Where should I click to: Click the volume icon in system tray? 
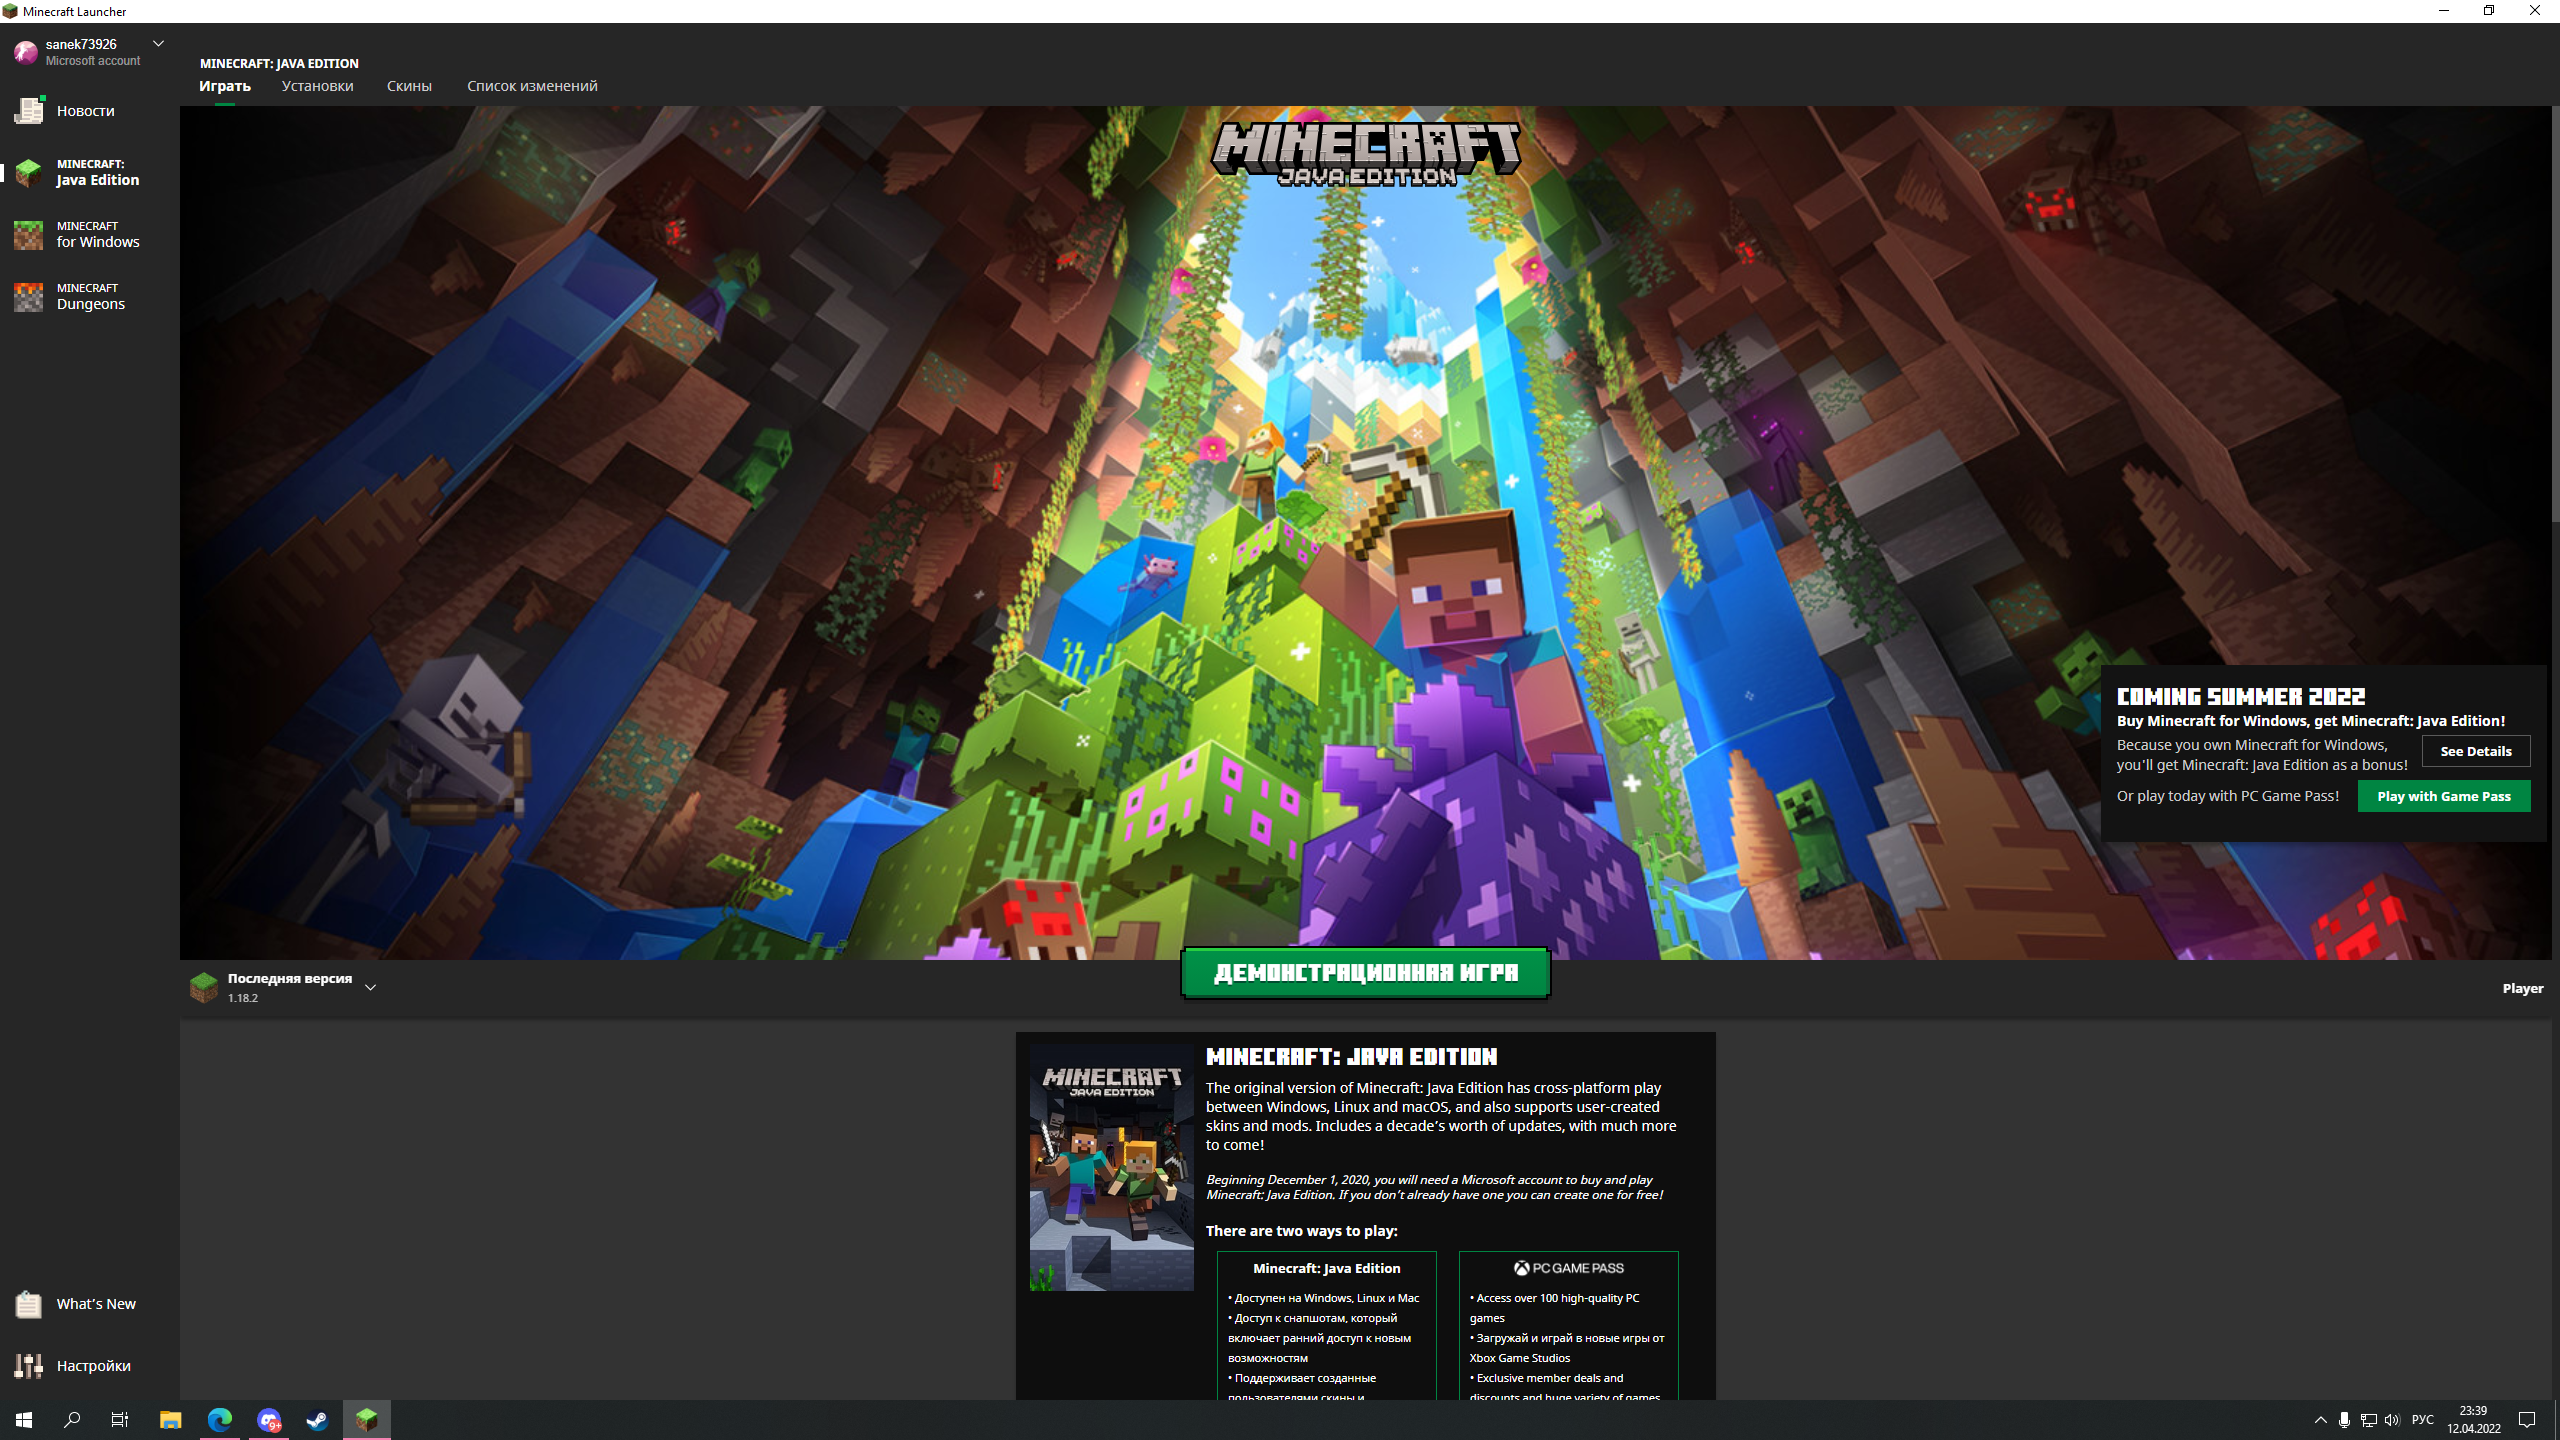[2392, 1420]
